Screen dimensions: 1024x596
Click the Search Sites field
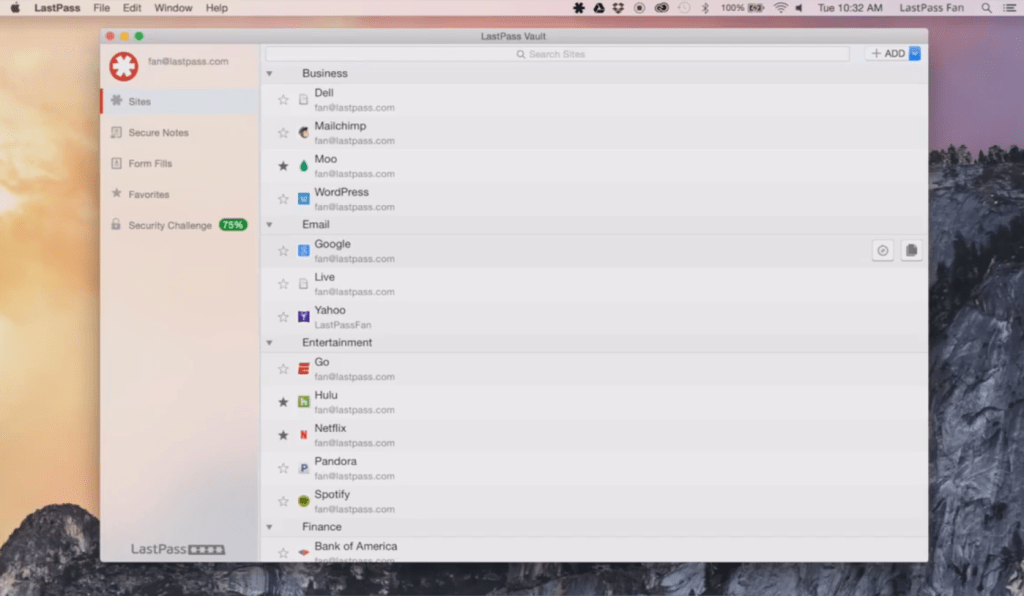[557, 54]
